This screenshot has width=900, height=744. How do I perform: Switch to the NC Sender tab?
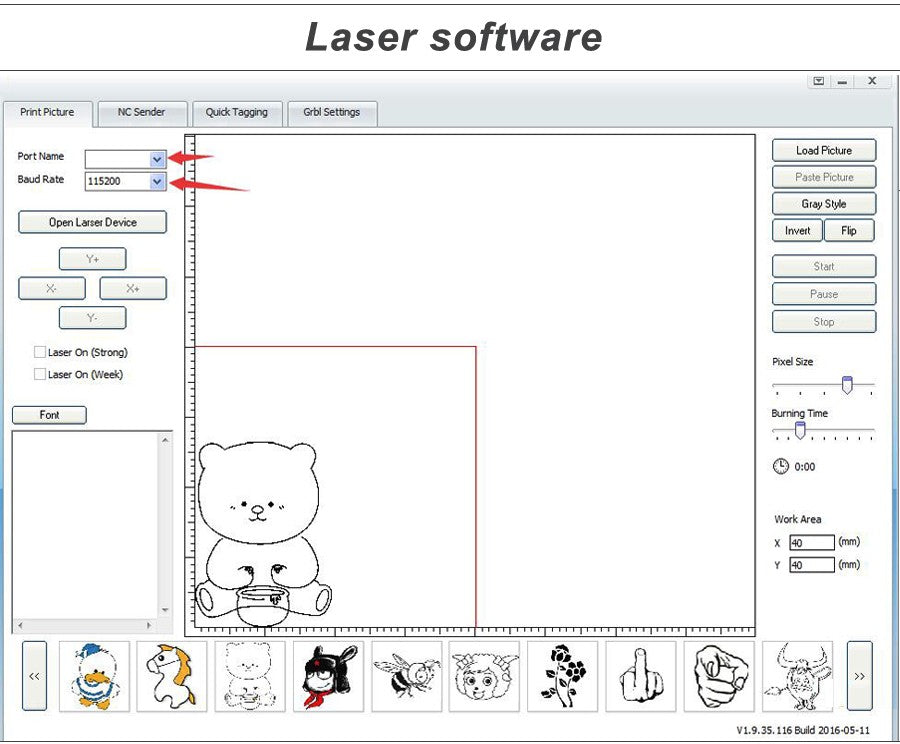(x=142, y=112)
